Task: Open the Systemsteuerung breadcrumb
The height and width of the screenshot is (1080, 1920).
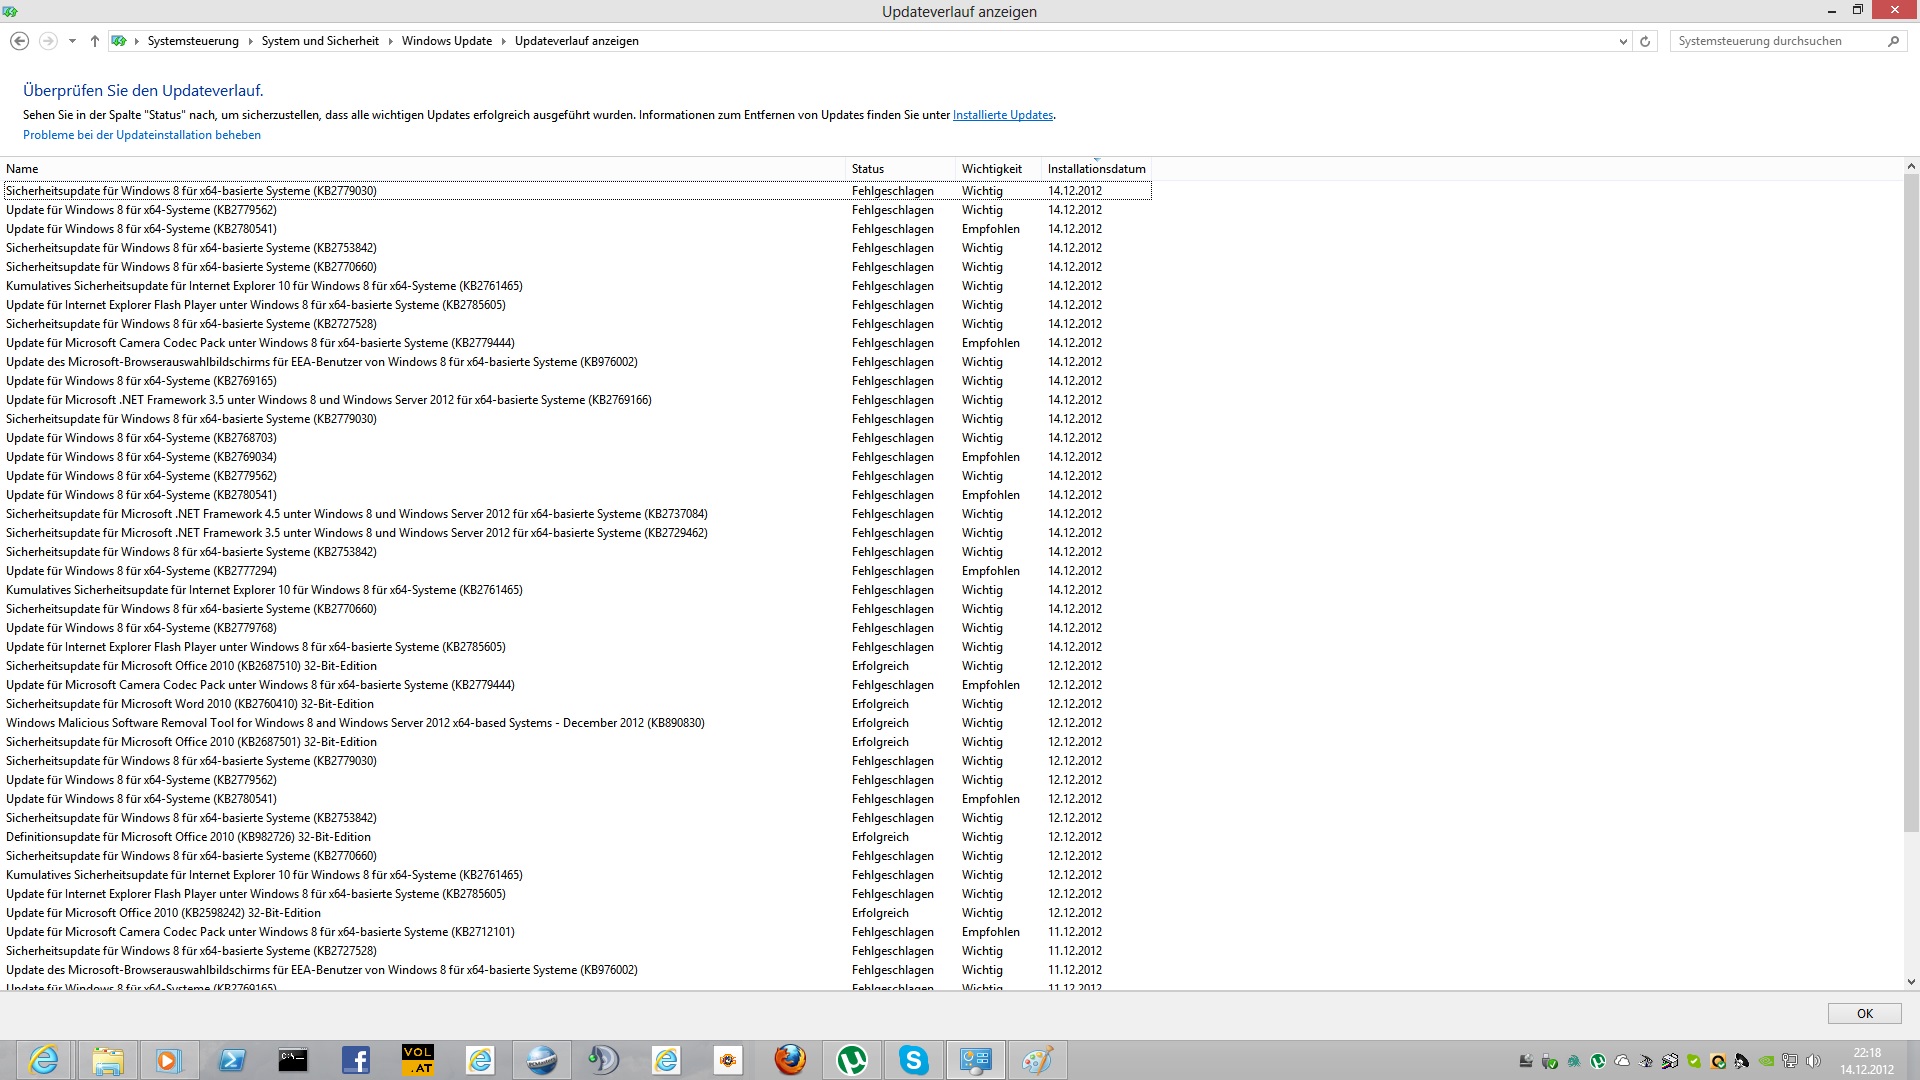Action: (x=193, y=41)
